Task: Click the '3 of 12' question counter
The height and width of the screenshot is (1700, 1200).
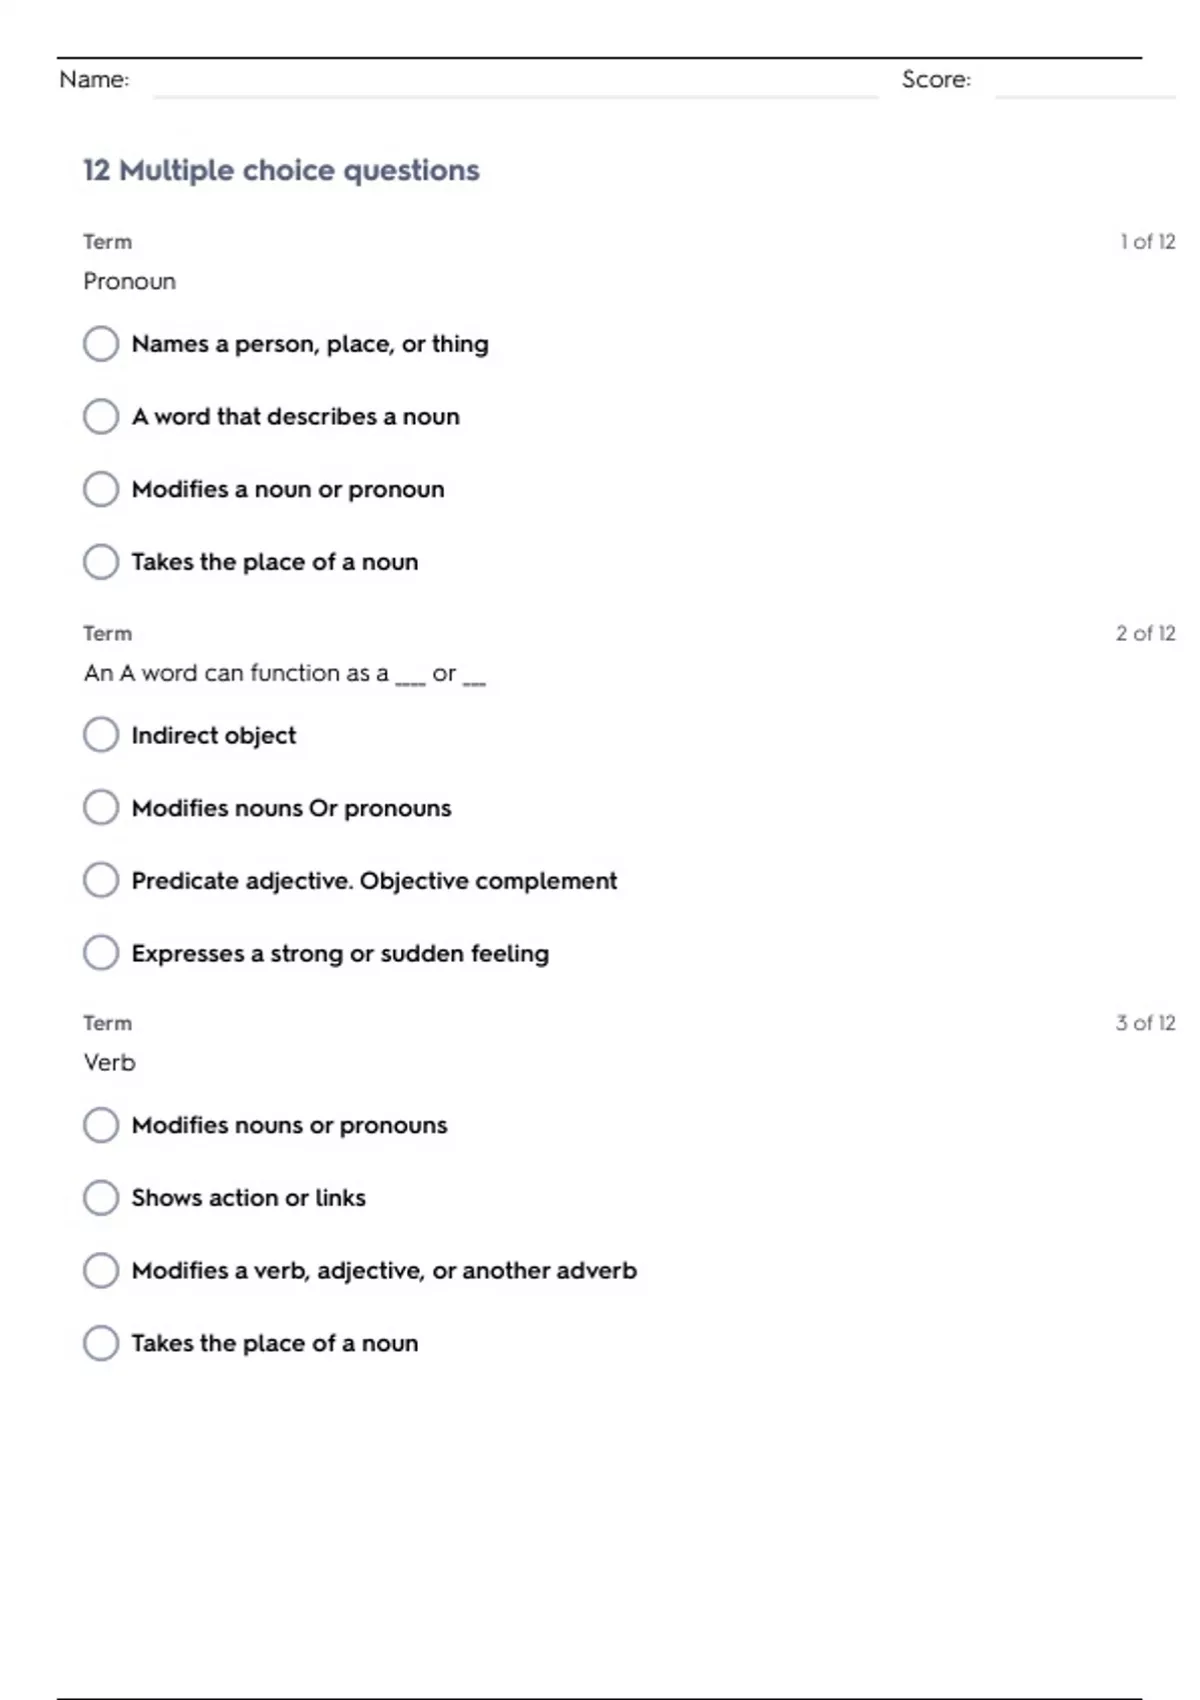Action: coord(1145,1023)
